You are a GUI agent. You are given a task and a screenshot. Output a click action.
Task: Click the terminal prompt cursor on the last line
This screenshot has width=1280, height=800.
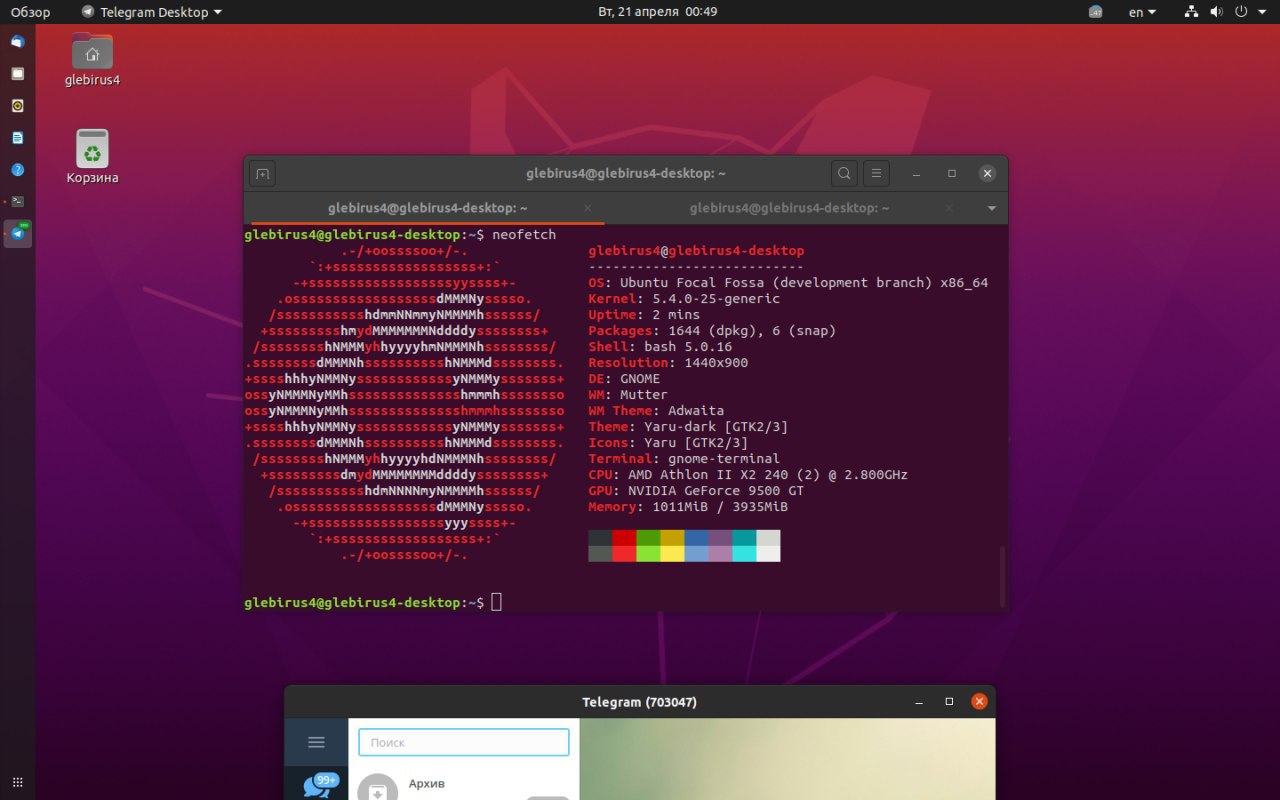click(497, 602)
